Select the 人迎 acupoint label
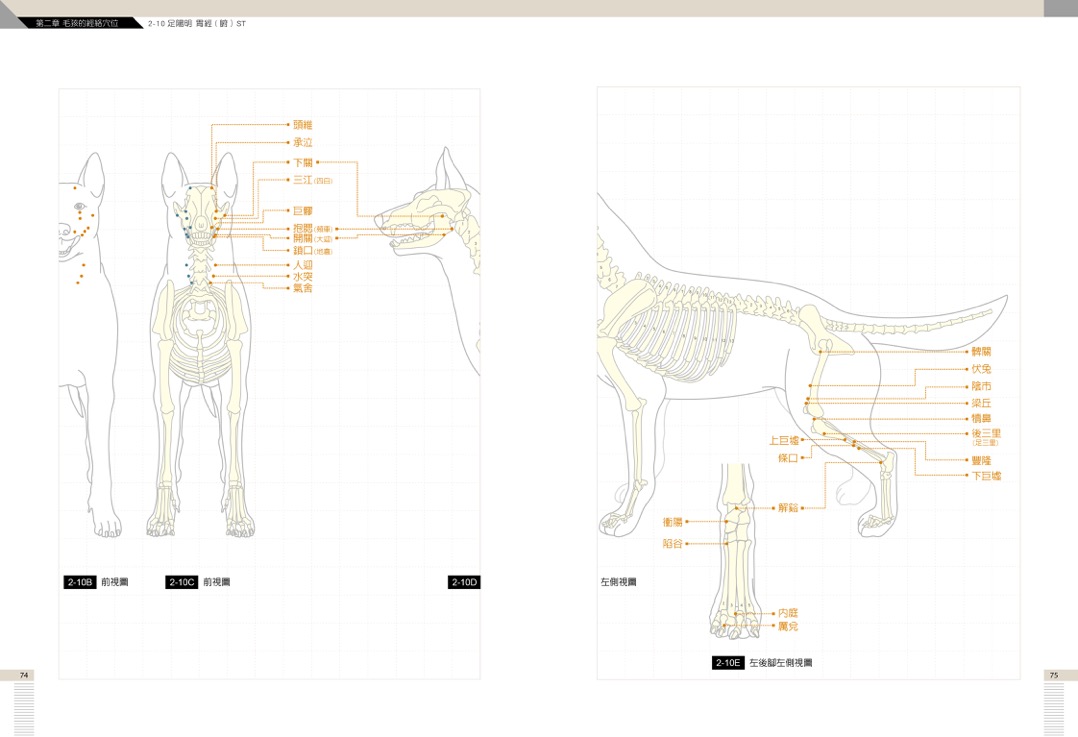This screenshot has width=1078, height=737. point(302,265)
